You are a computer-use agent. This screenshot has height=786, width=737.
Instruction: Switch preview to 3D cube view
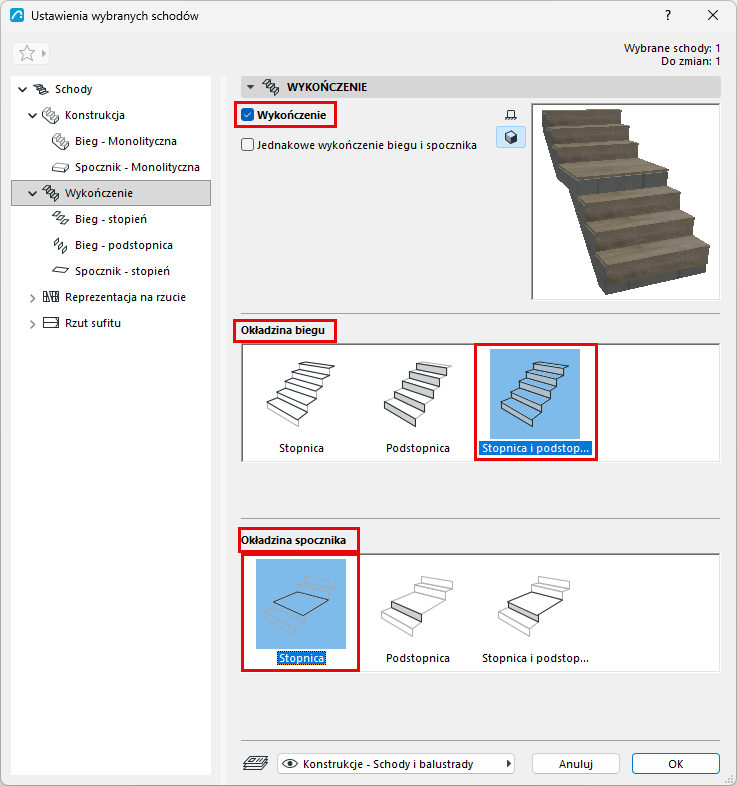(511, 137)
